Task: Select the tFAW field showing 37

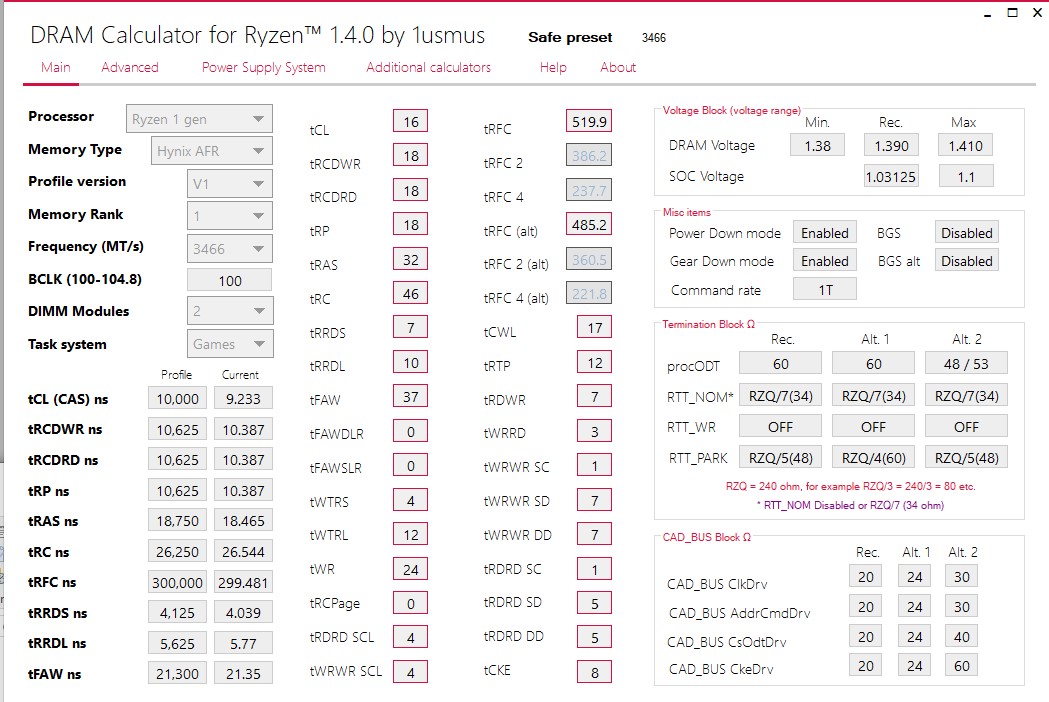Action: click(x=410, y=397)
